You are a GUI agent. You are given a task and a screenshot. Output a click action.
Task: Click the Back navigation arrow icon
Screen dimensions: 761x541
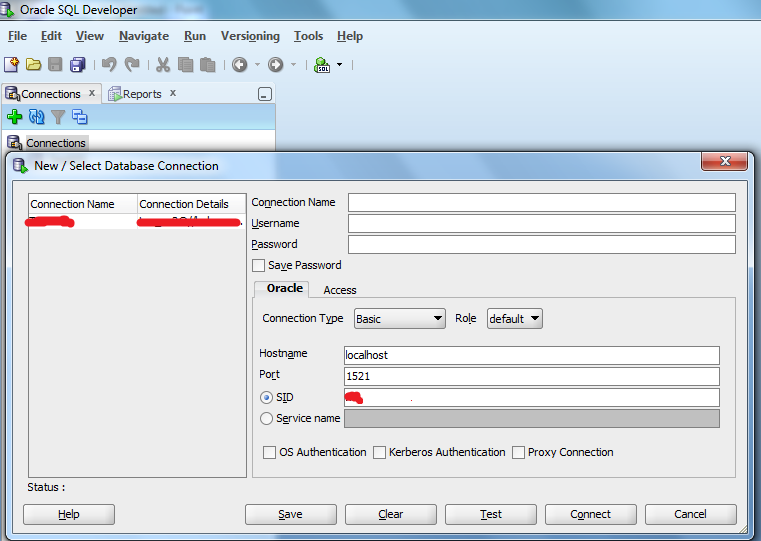tap(239, 65)
